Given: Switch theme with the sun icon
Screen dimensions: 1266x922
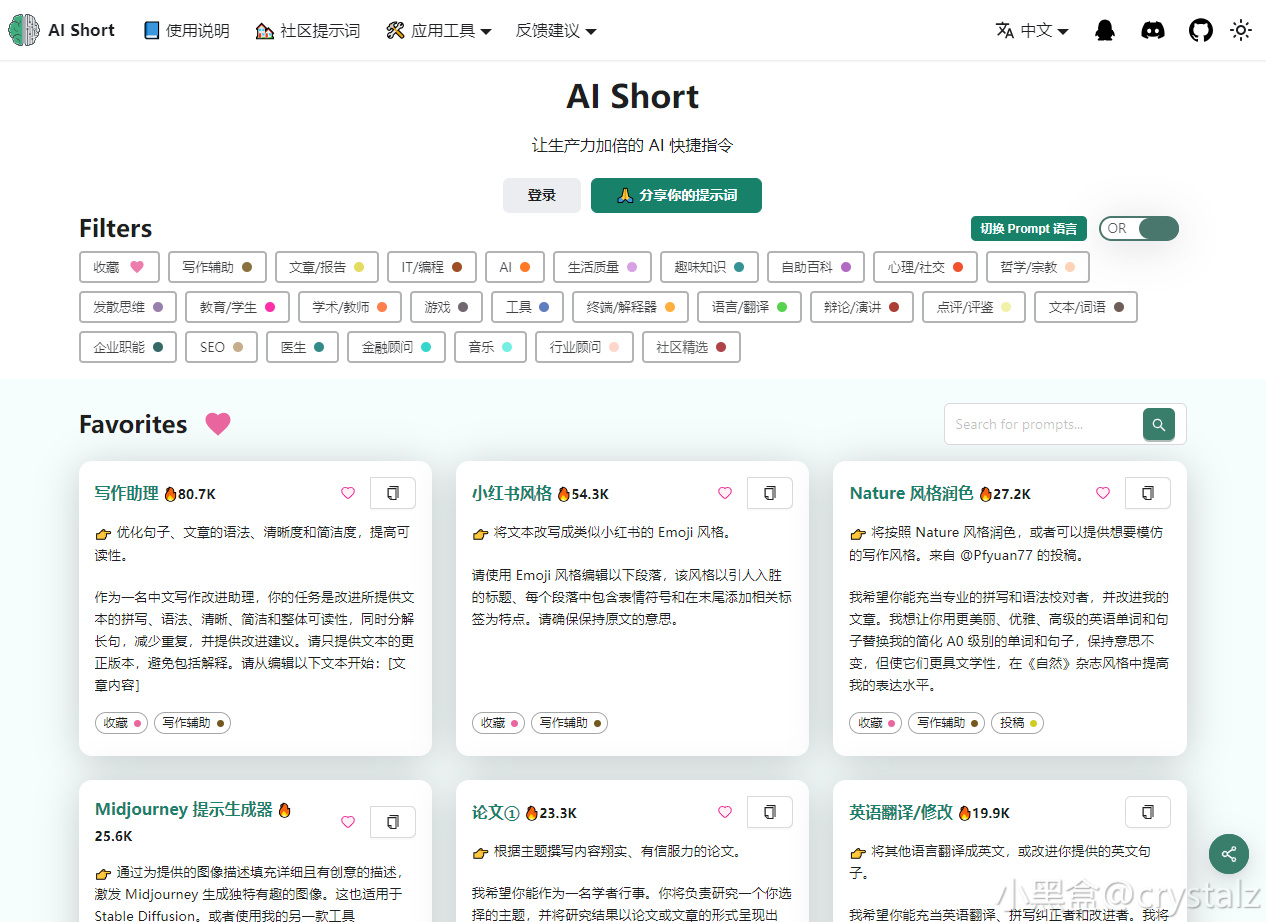Looking at the screenshot, I should [x=1241, y=30].
